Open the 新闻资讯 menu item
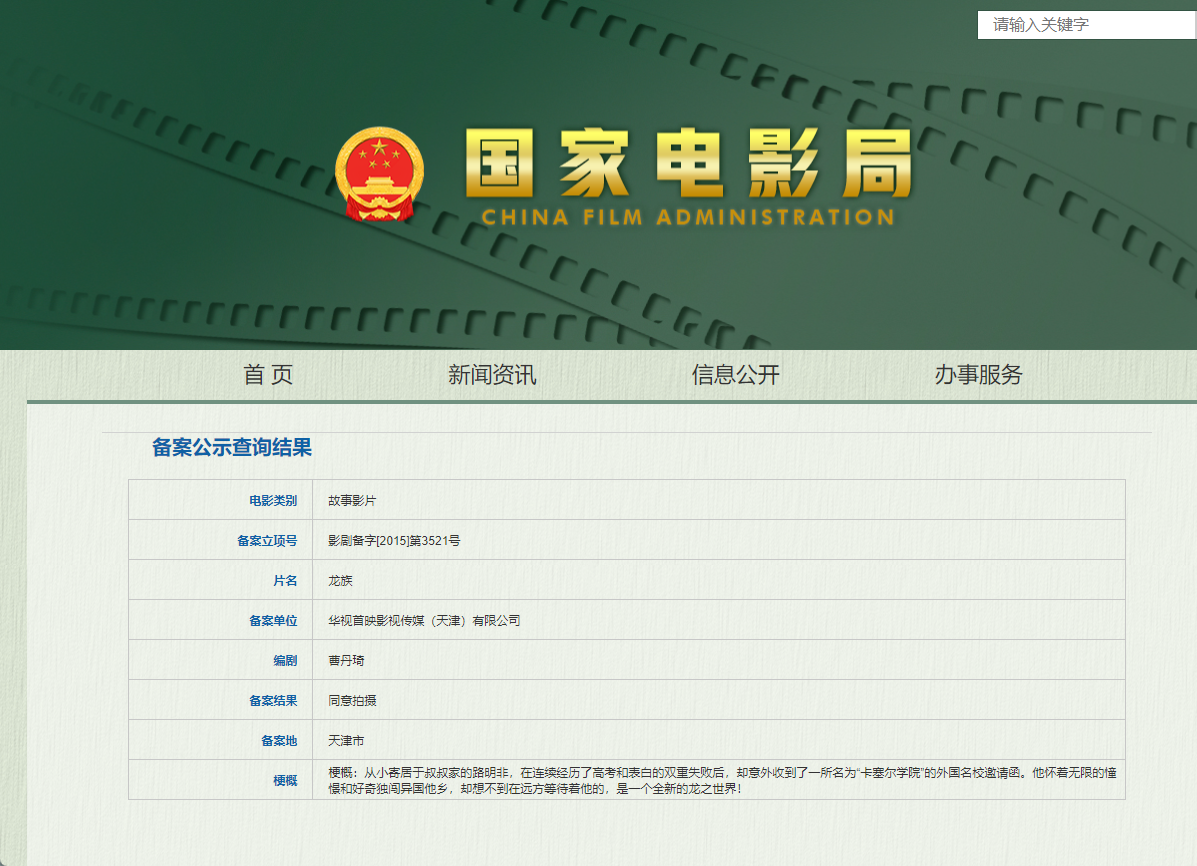1197x866 pixels. [492, 374]
